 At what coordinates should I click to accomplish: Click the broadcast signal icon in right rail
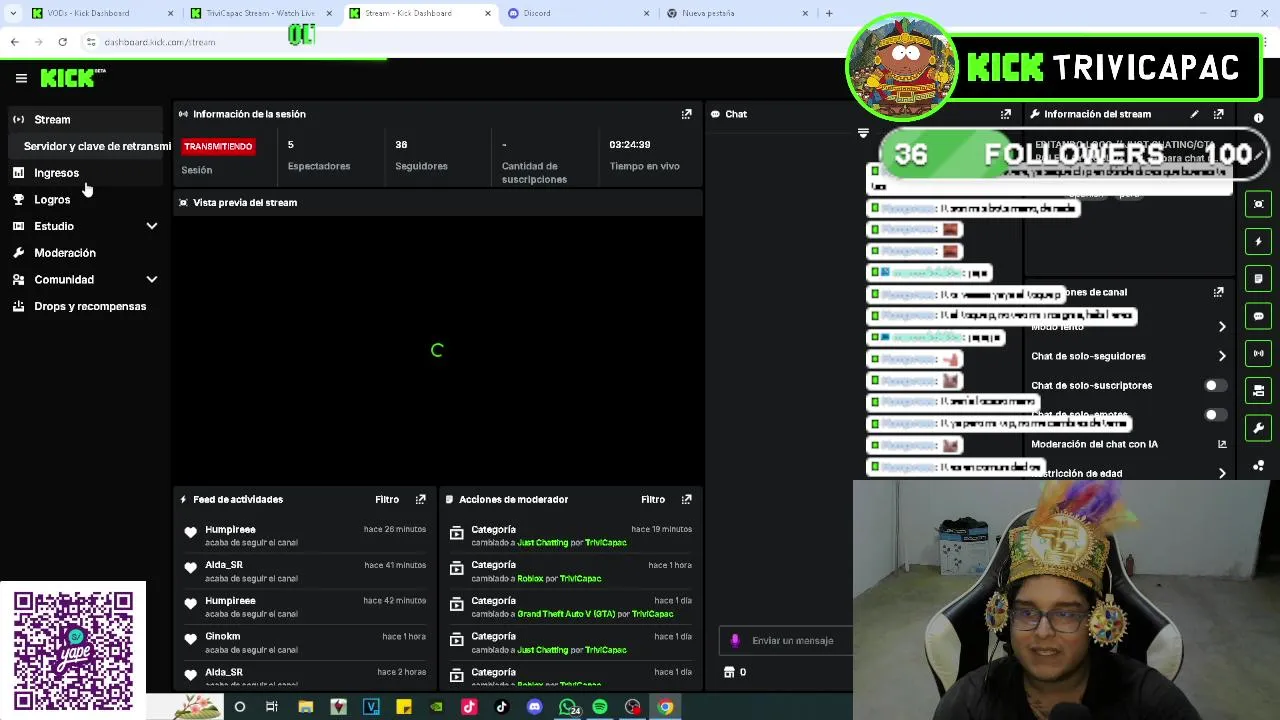(x=1259, y=353)
